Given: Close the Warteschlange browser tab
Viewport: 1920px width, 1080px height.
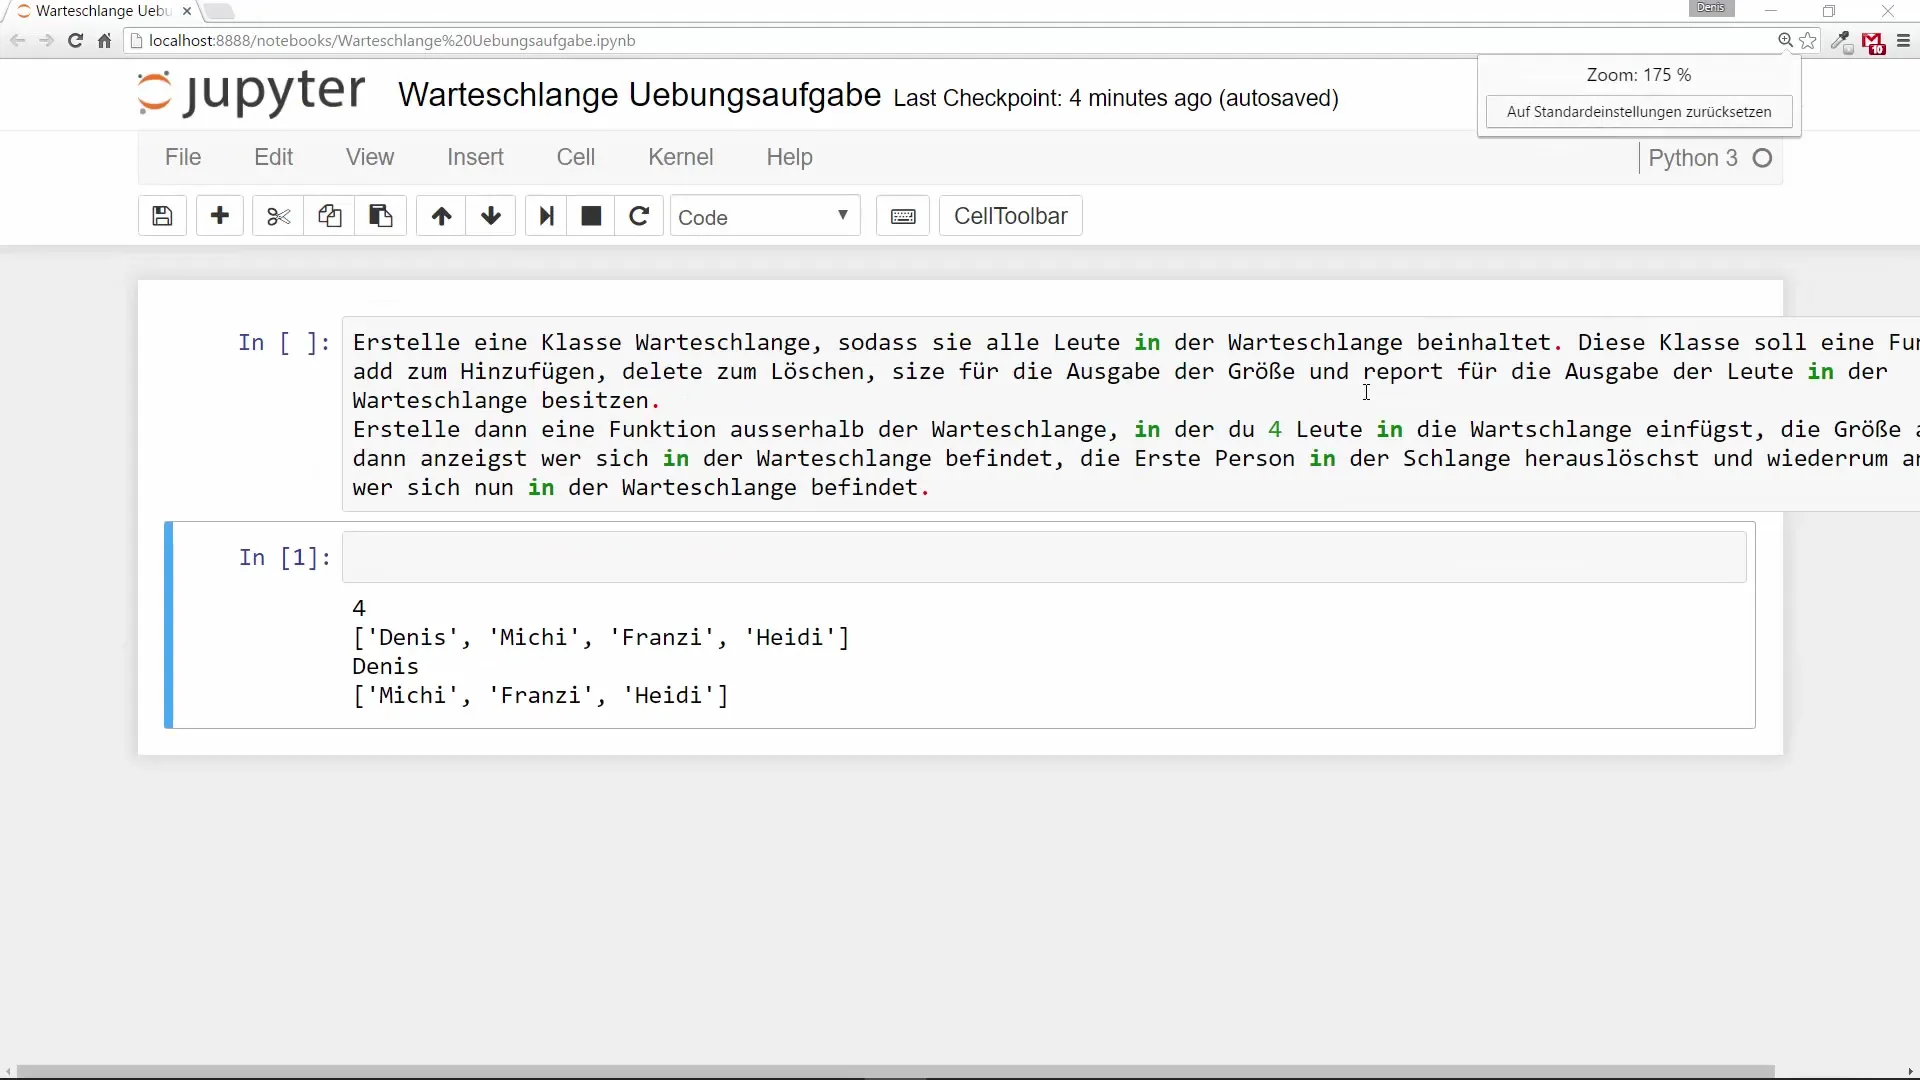Looking at the screenshot, I should click(x=187, y=11).
